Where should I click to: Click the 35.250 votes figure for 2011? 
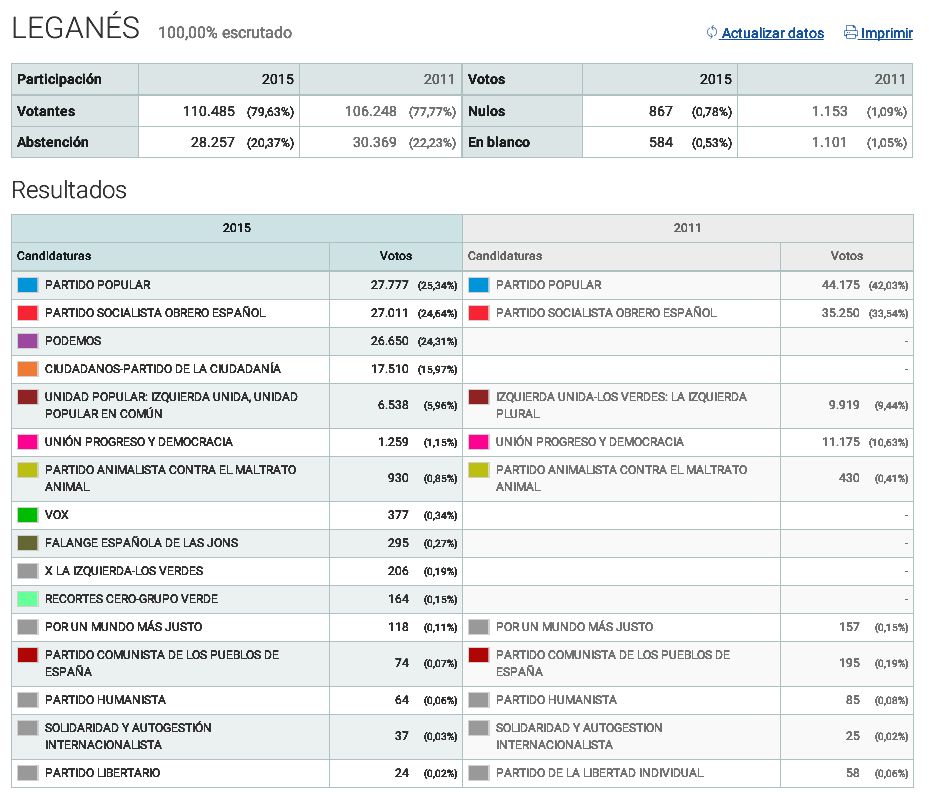(x=840, y=313)
